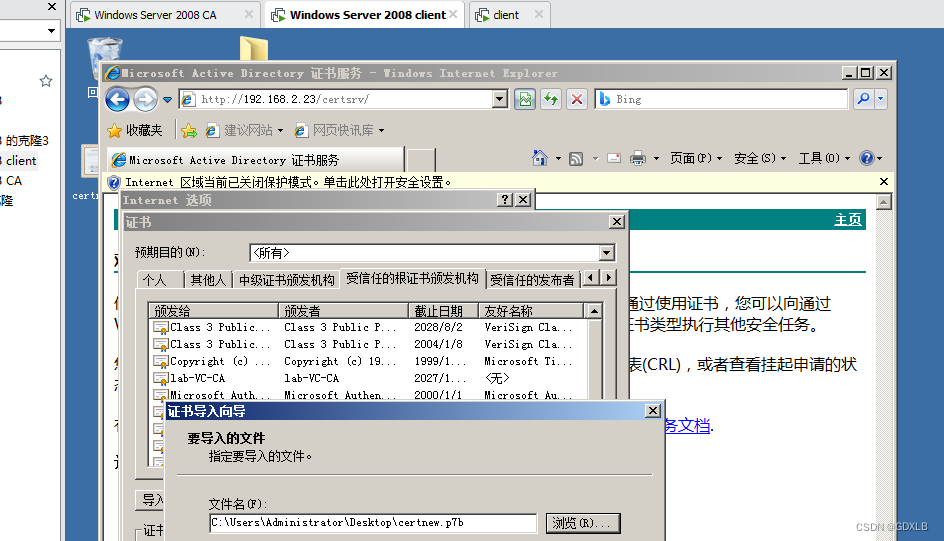Select the lab-VC-CA certificate row
Image resolution: width=944 pixels, height=541 pixels.
tap(367, 378)
